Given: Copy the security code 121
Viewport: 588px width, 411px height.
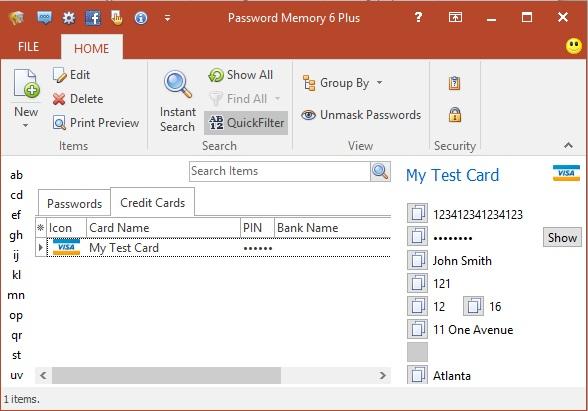Looking at the screenshot, I should pos(417,283).
